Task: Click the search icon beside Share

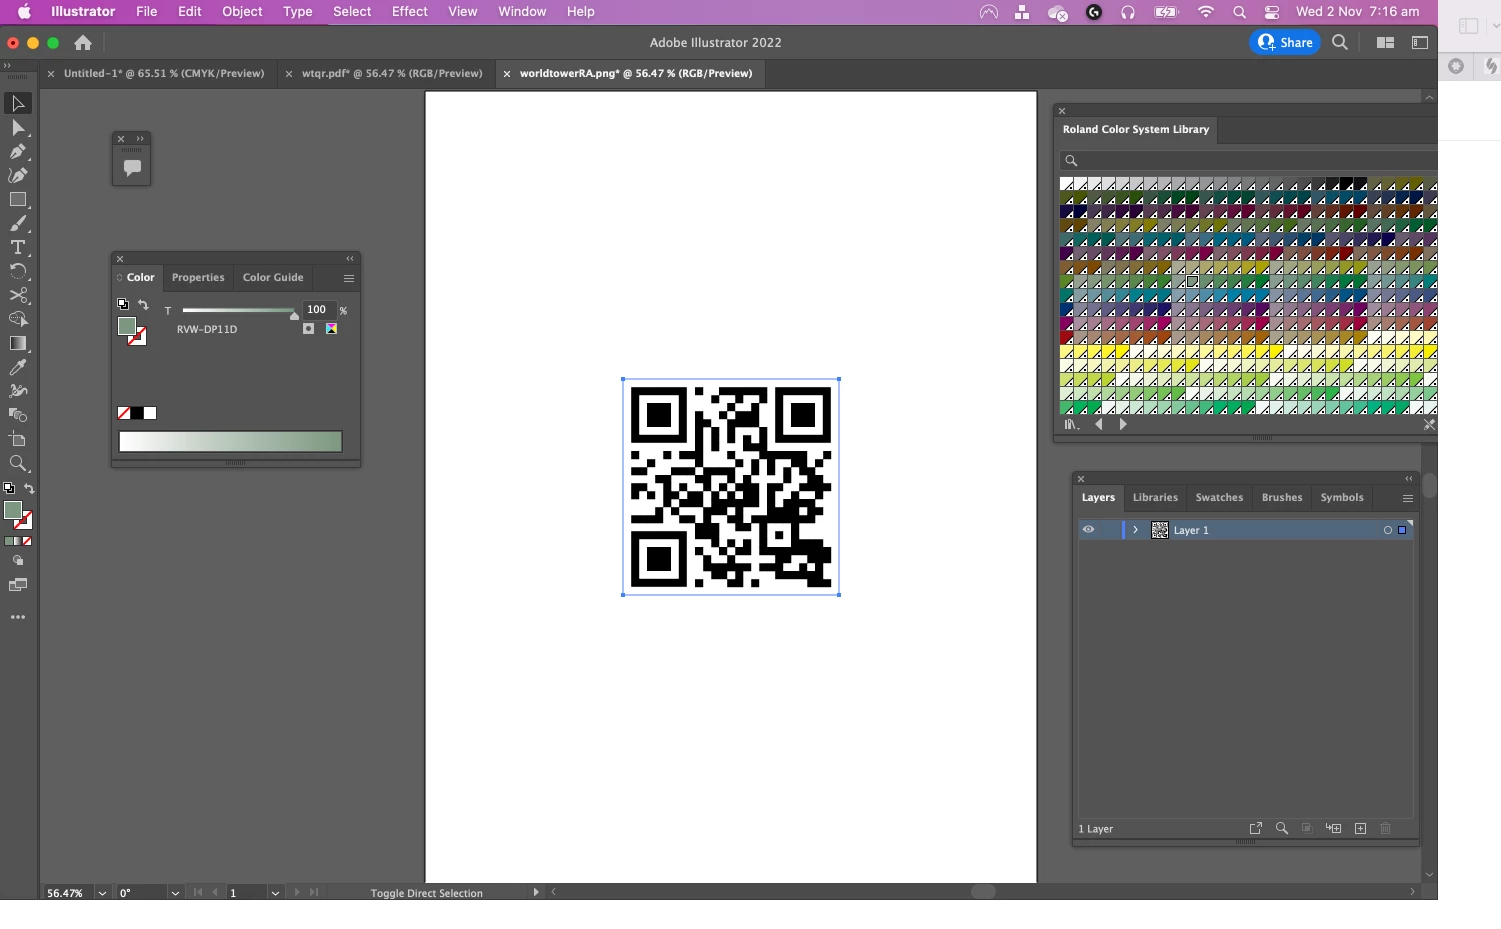Action: tap(1340, 43)
